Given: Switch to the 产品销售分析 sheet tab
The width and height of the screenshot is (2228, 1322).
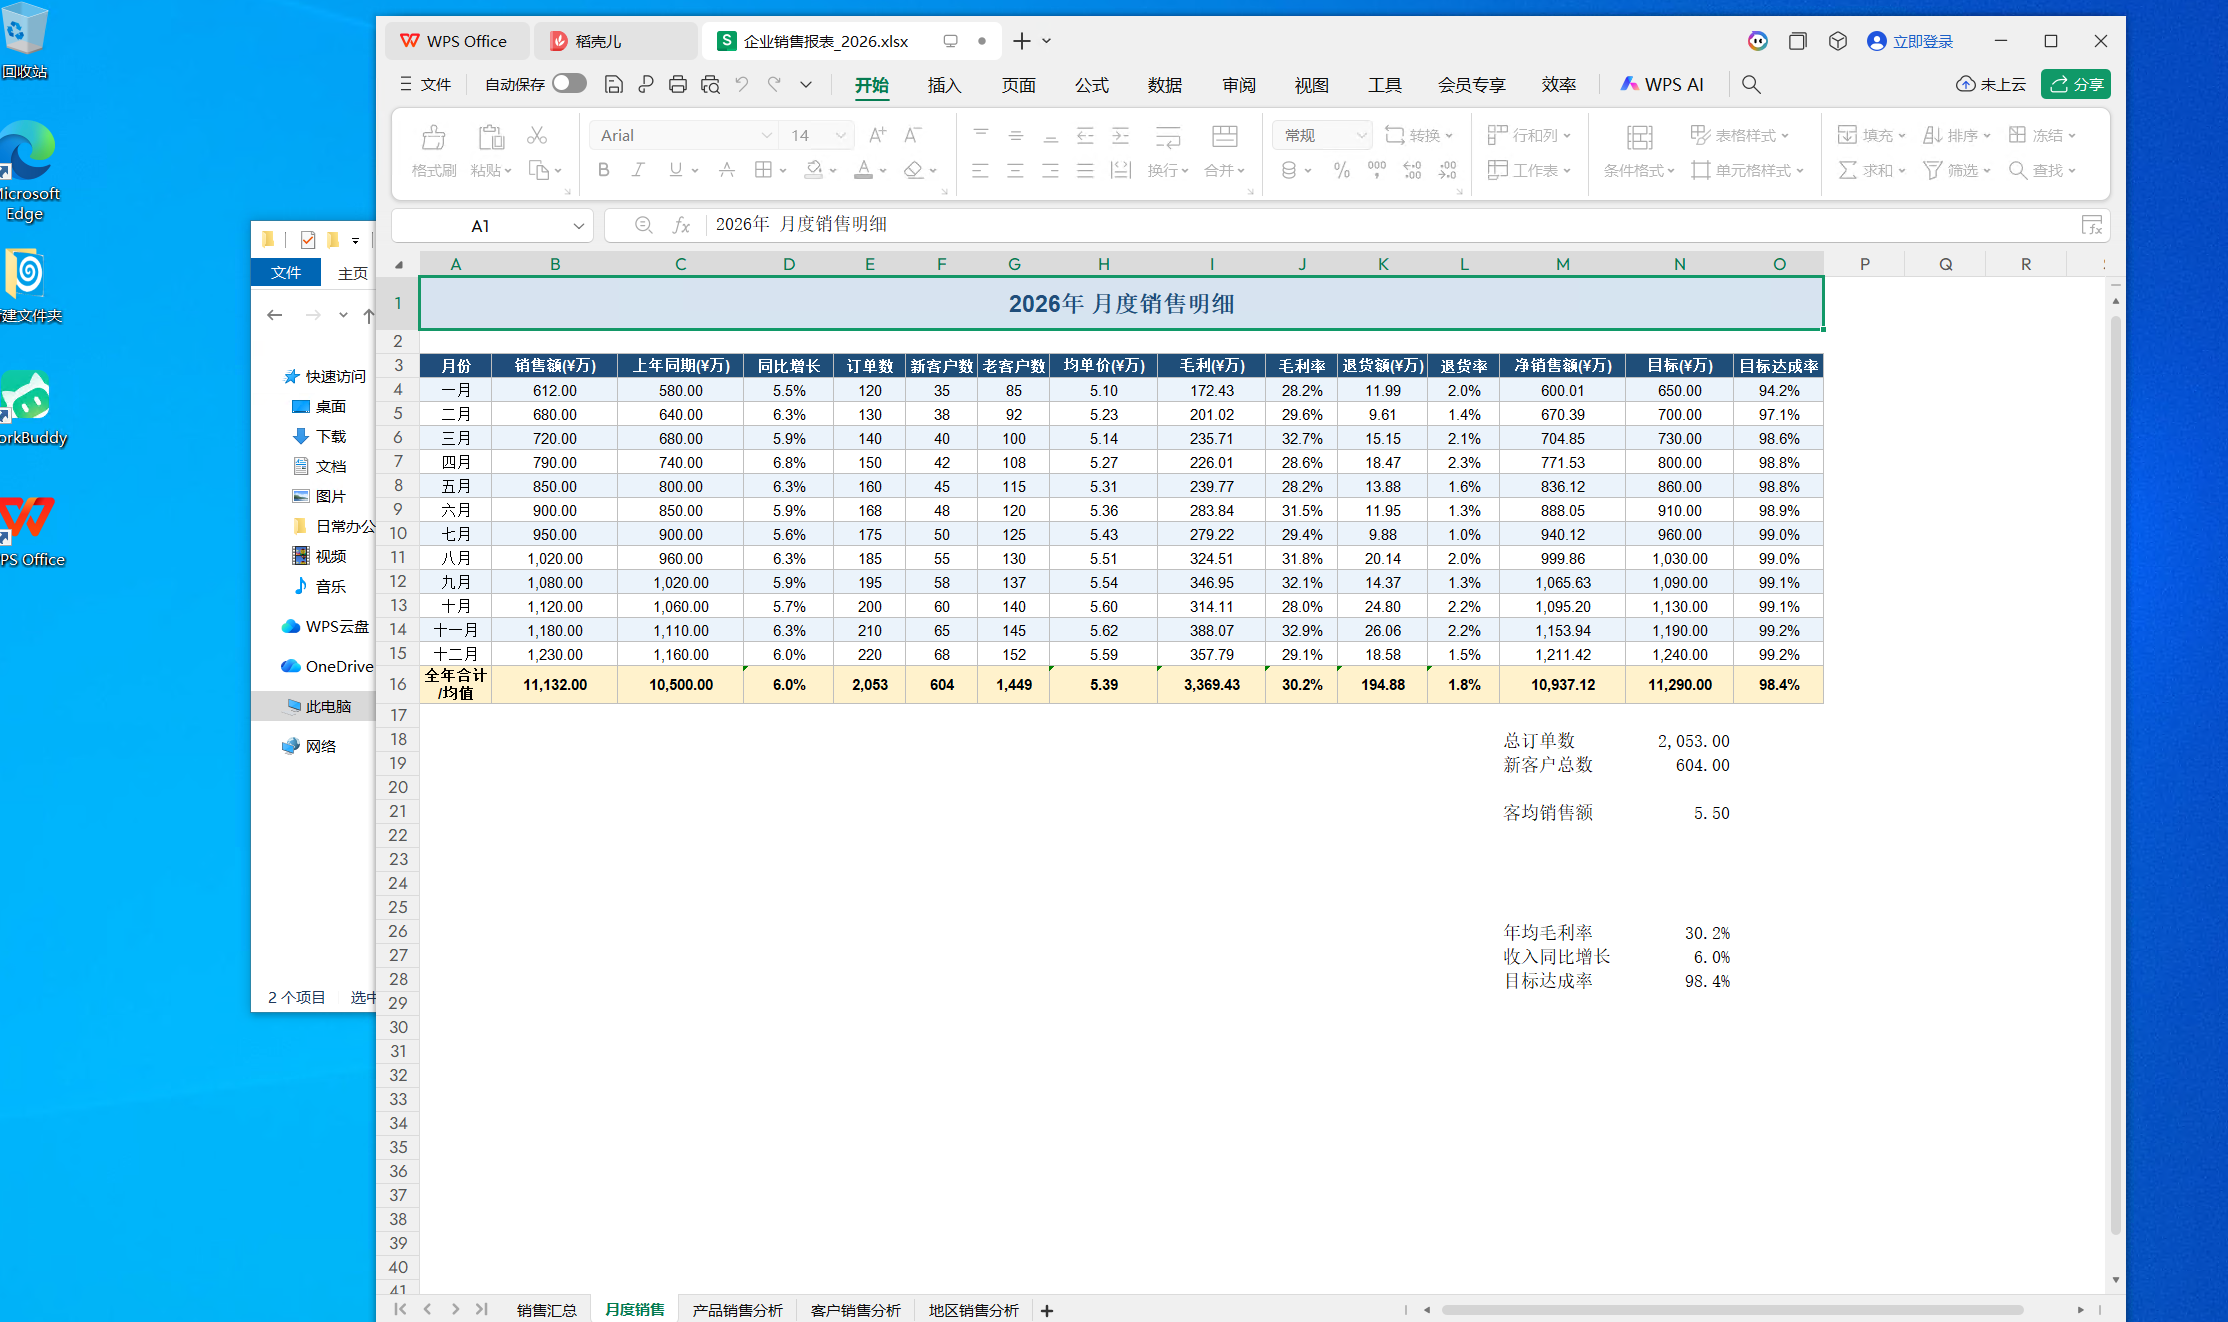Looking at the screenshot, I should [737, 1310].
